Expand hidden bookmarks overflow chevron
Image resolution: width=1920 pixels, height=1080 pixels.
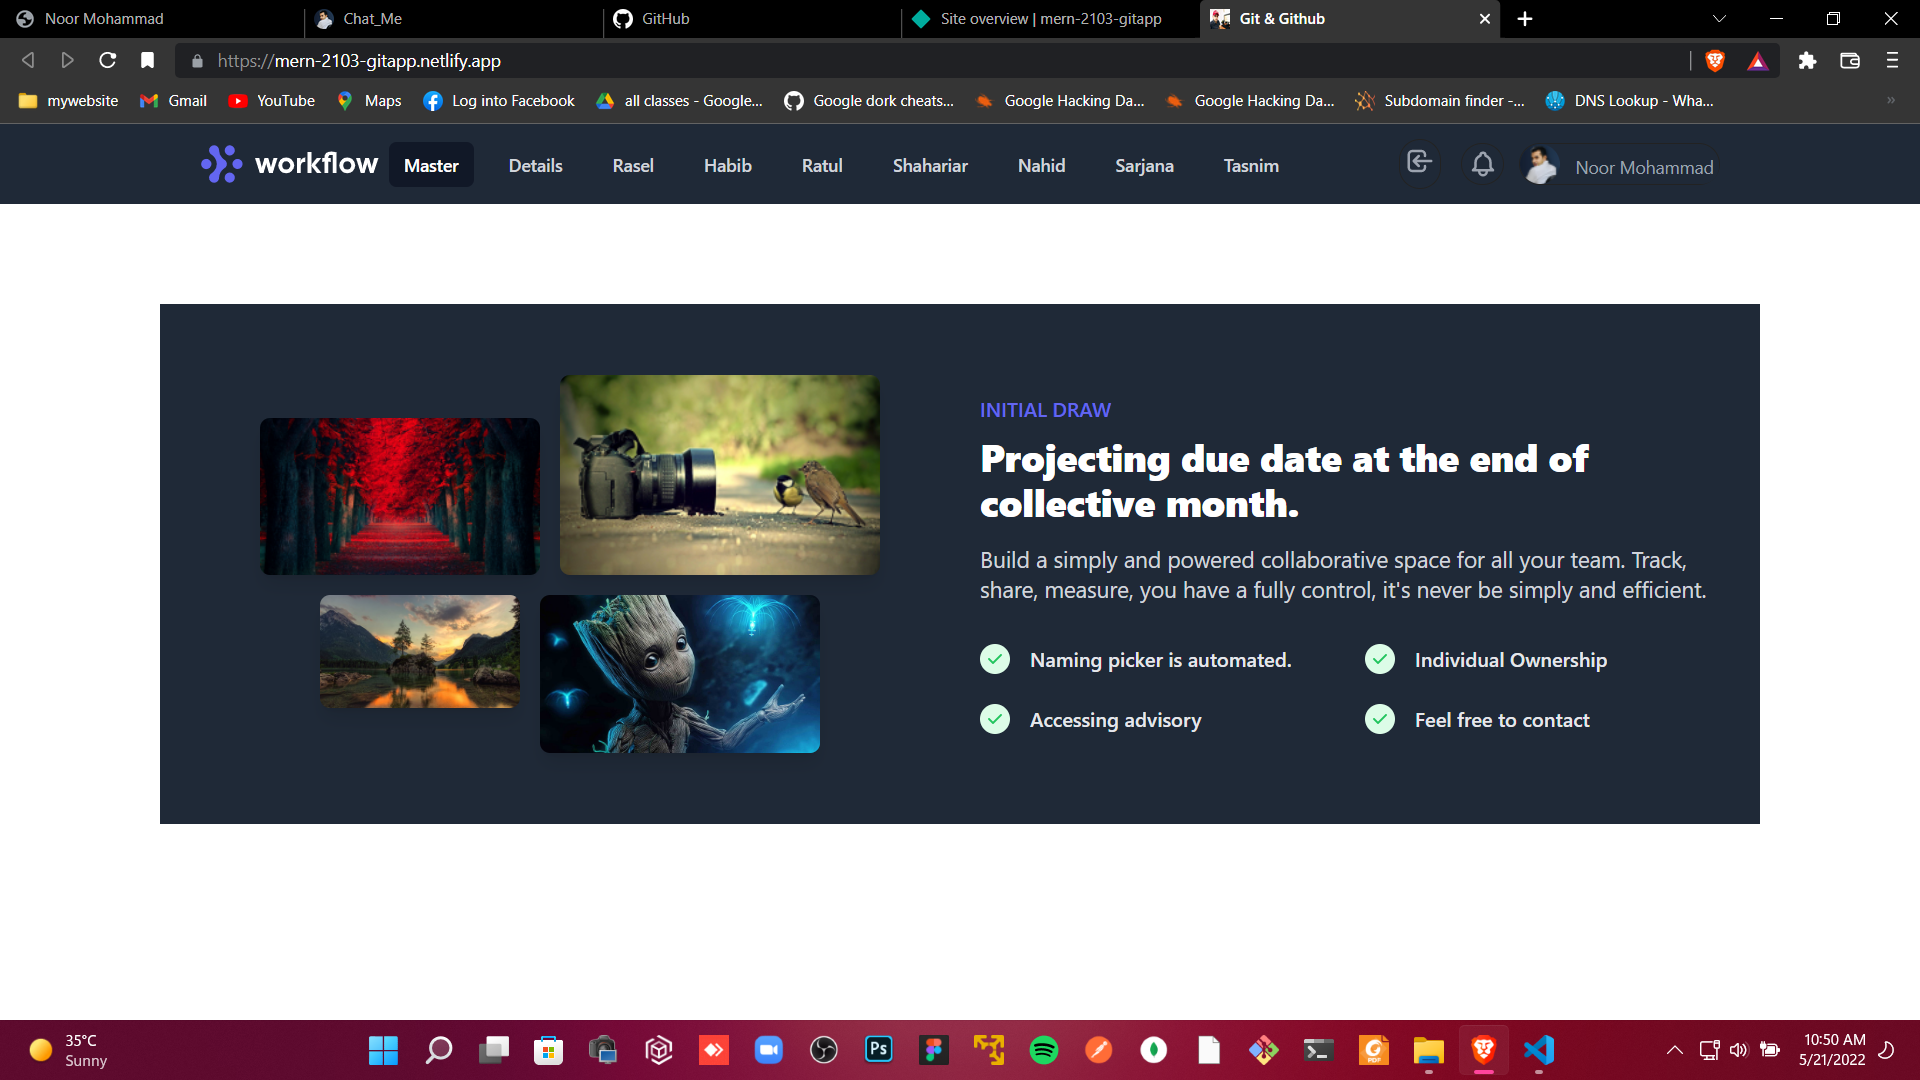(x=1891, y=101)
